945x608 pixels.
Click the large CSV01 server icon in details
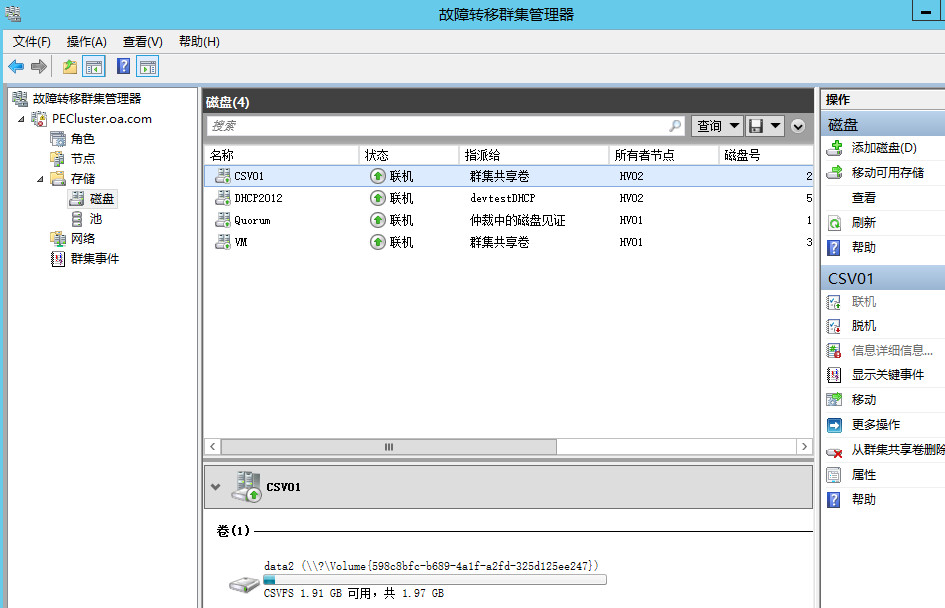coord(246,487)
